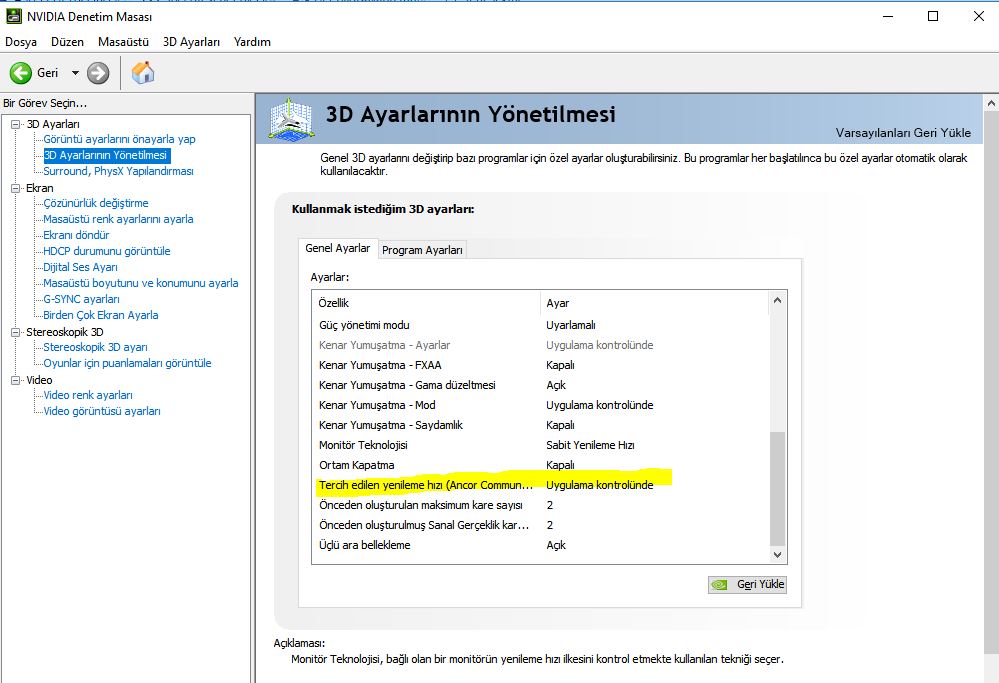Open the Masaüstü menu
The image size is (999, 683).
click(124, 42)
